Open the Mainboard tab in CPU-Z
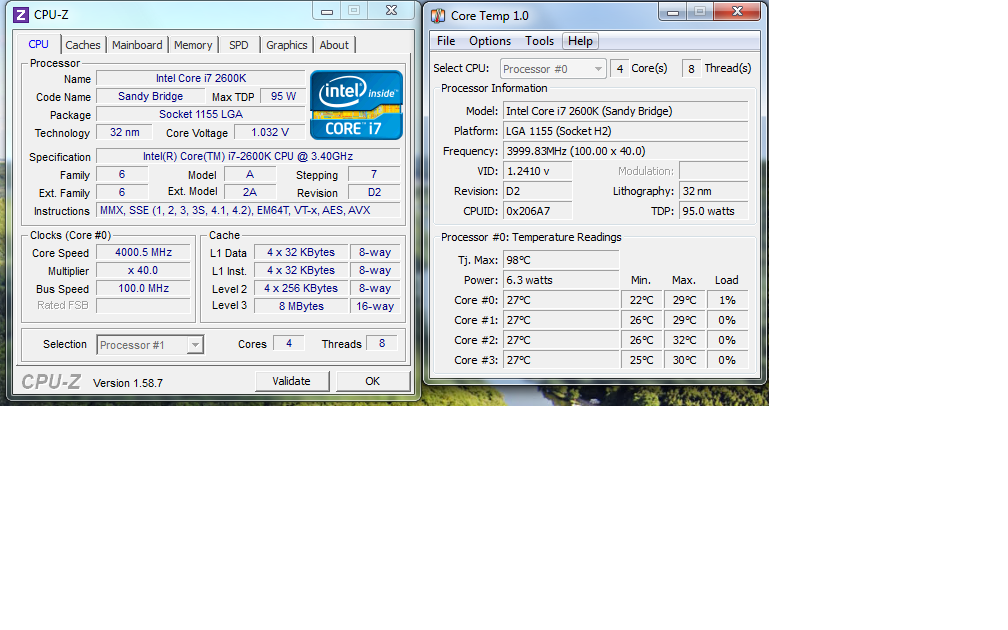 (137, 45)
